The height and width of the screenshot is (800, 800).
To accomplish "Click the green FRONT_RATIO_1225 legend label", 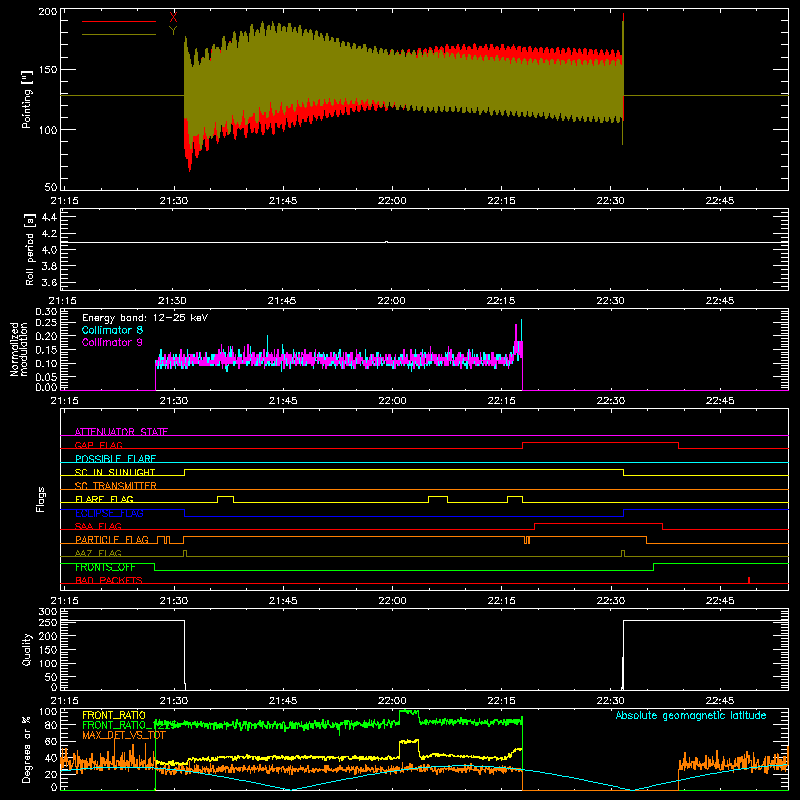I will (130, 725).
